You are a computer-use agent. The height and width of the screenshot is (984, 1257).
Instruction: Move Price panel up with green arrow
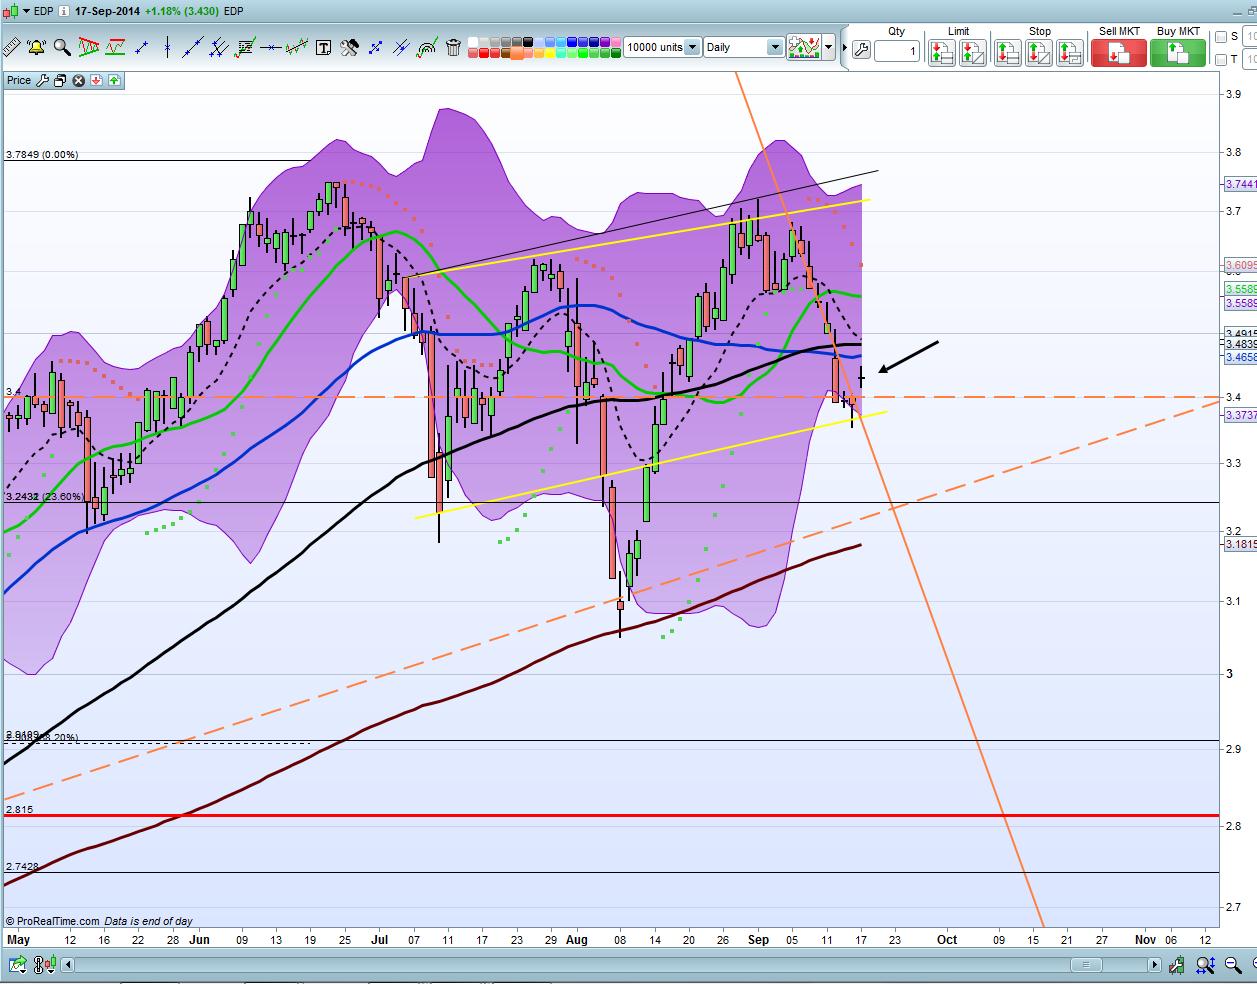(114, 80)
